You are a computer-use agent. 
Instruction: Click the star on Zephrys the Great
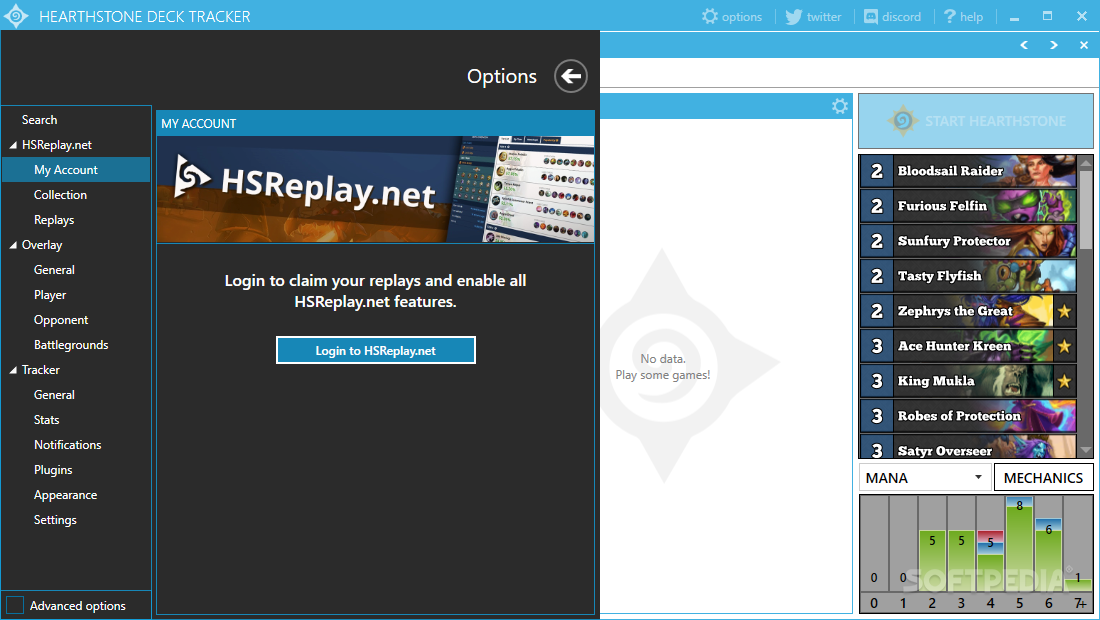[x=1064, y=311]
